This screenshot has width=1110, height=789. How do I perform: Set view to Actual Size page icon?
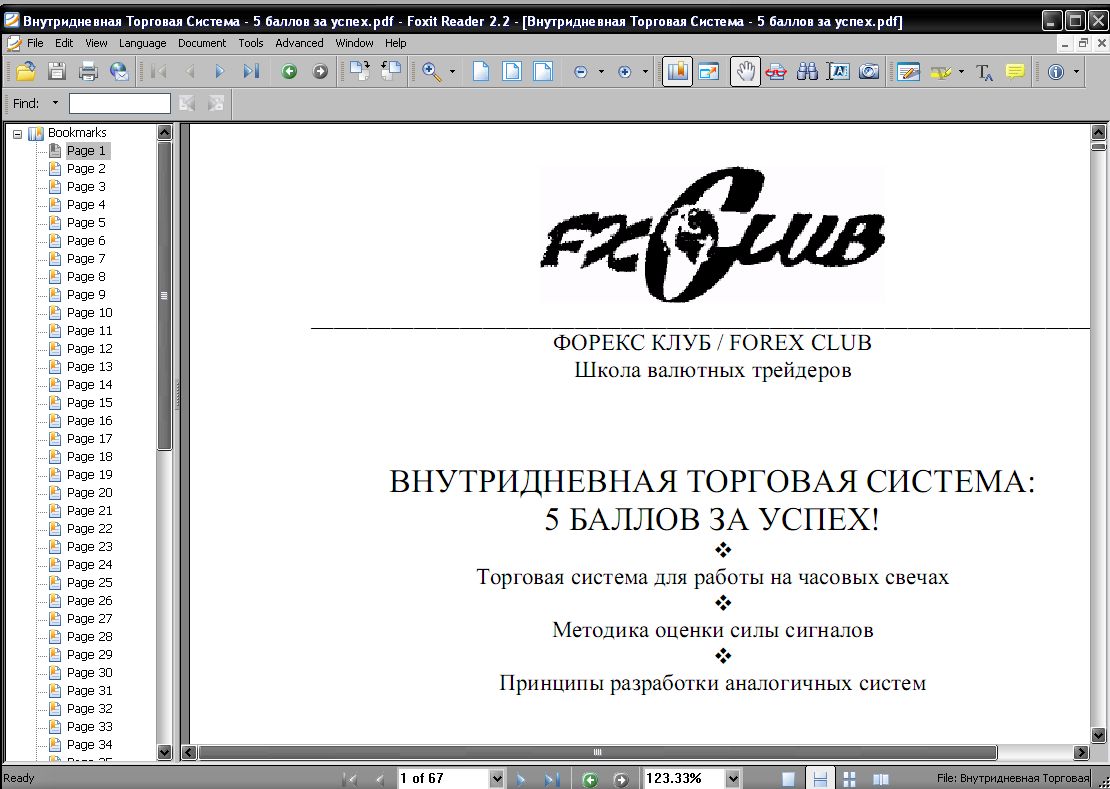[481, 71]
